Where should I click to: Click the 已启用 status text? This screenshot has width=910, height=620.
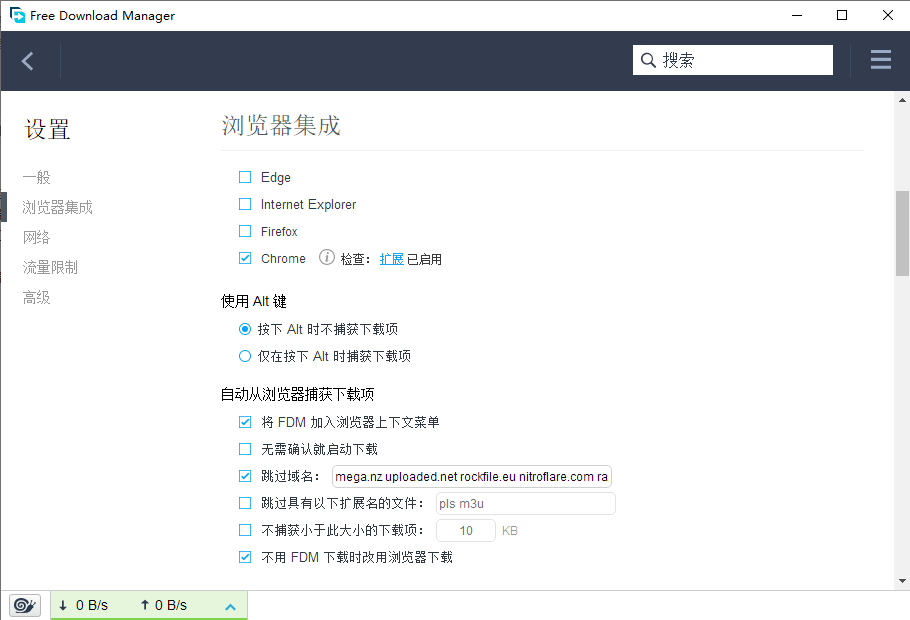click(x=424, y=259)
